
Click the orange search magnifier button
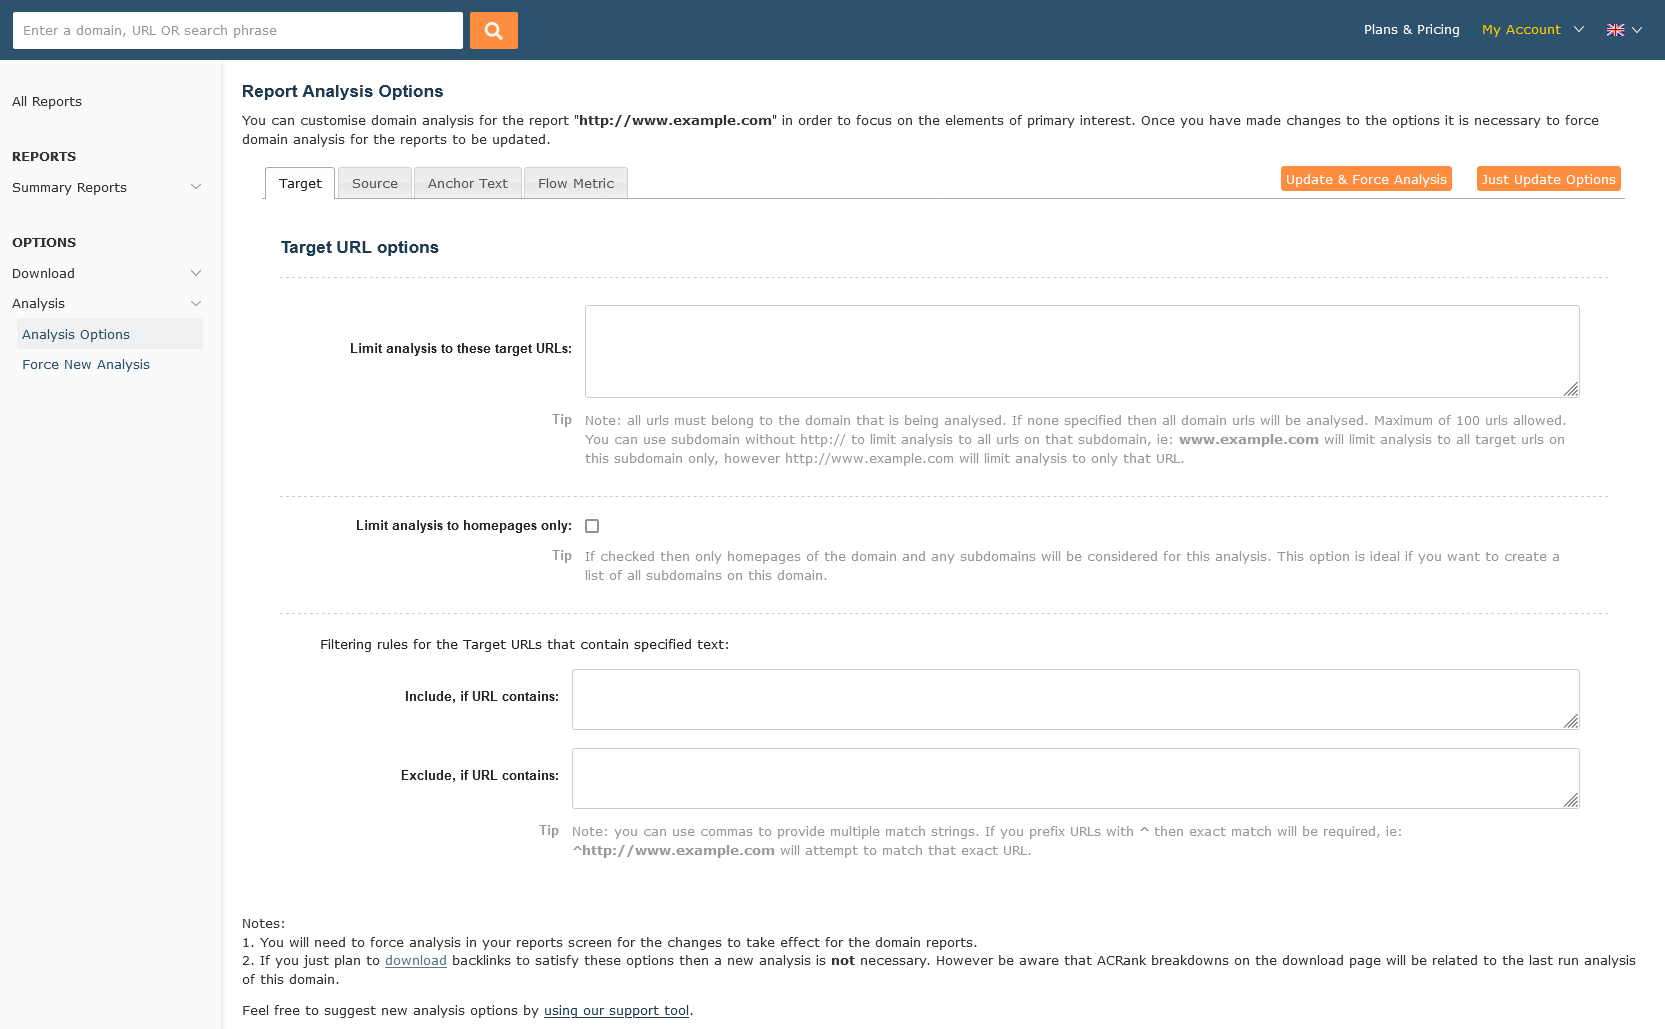493,31
